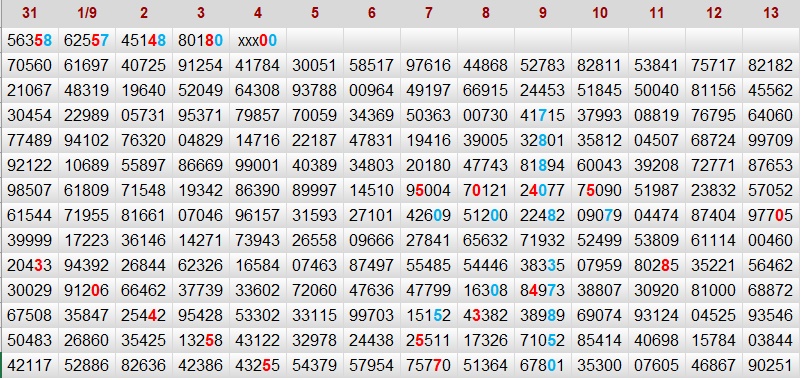Viewport: 801px width, 380px height.
Task: Select the cell containing 43255
Action: click(257, 366)
